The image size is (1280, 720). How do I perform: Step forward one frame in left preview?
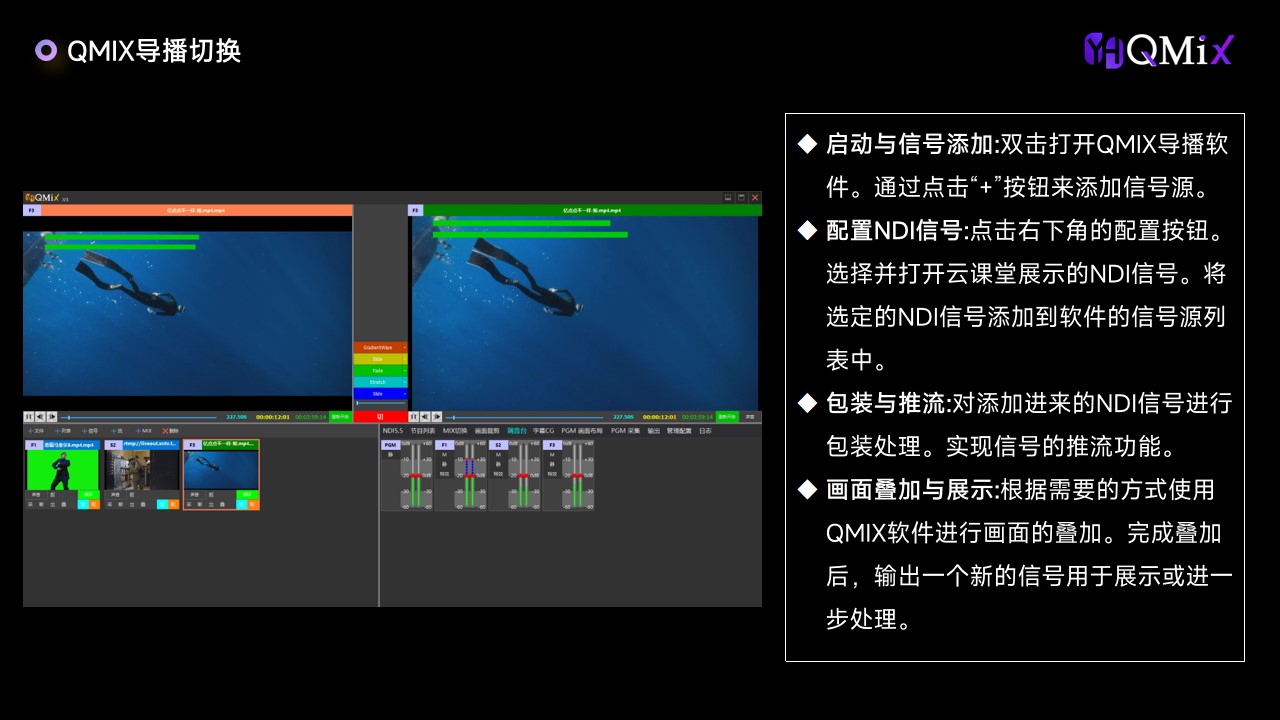[52, 417]
